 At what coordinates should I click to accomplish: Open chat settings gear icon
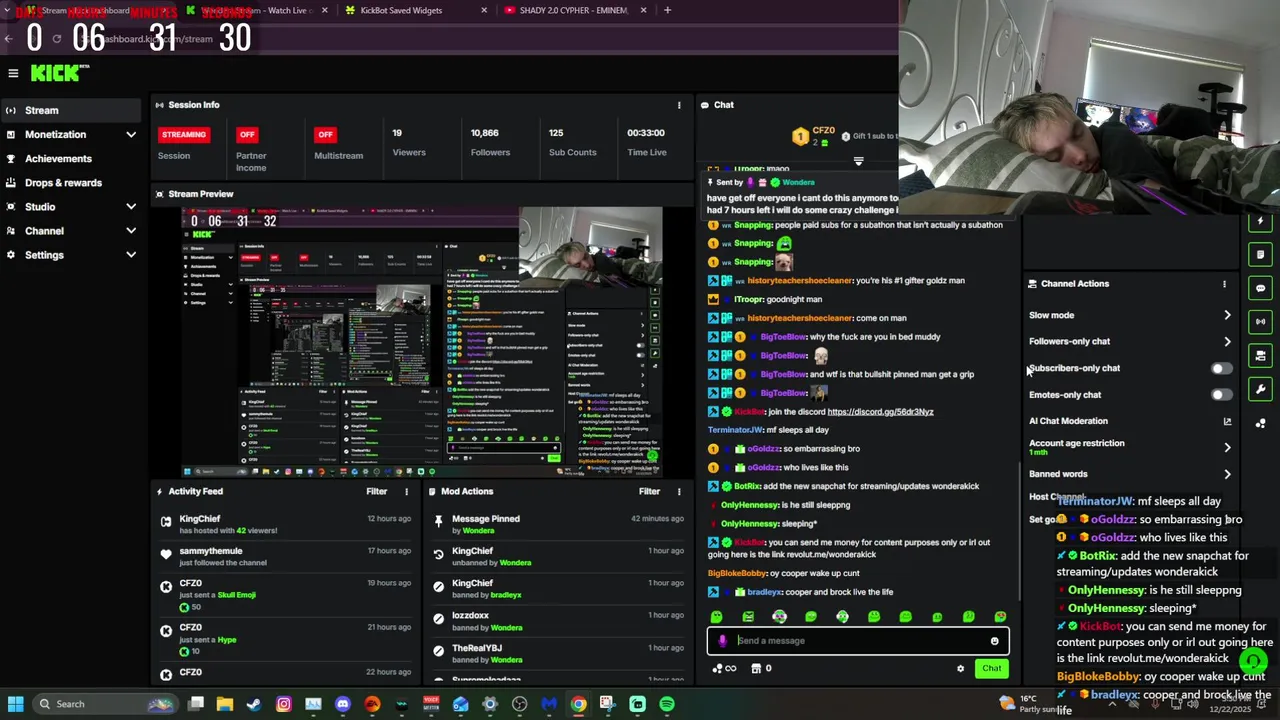pos(961,669)
